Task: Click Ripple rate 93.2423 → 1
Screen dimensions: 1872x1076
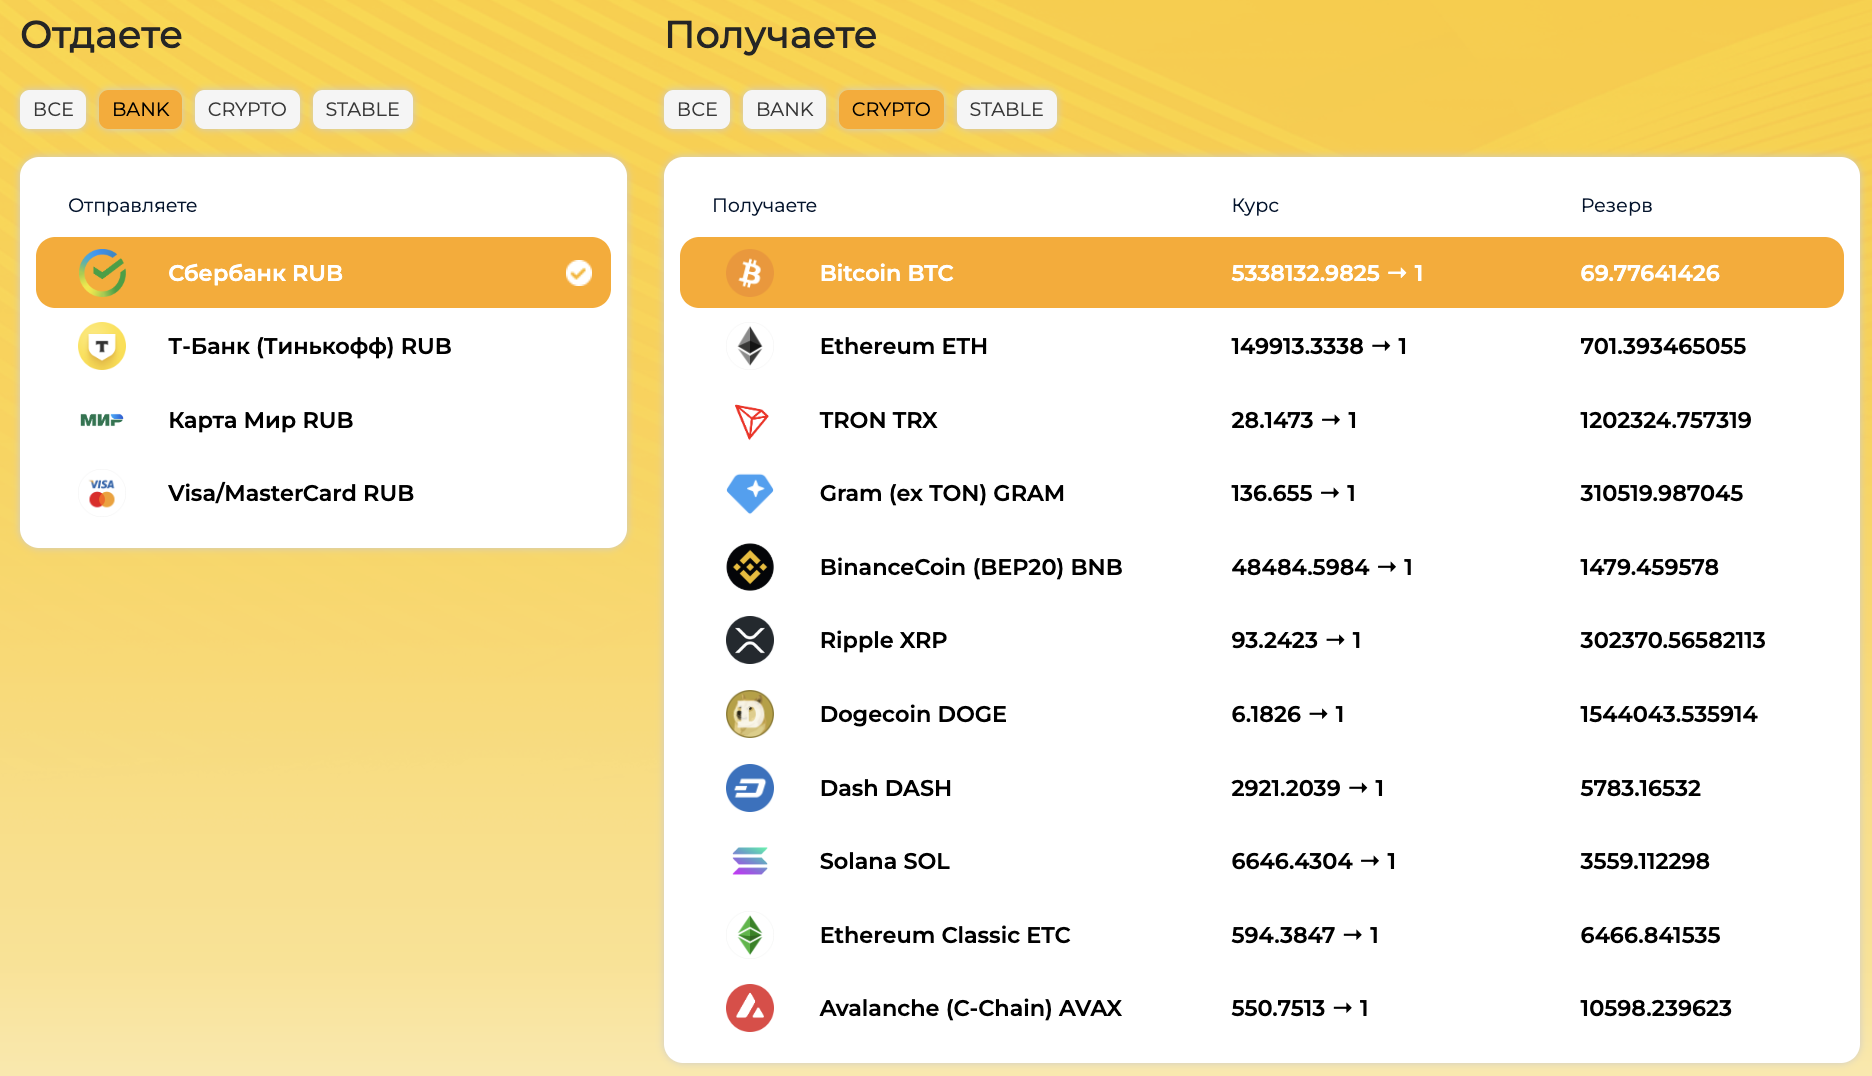Action: point(1296,640)
